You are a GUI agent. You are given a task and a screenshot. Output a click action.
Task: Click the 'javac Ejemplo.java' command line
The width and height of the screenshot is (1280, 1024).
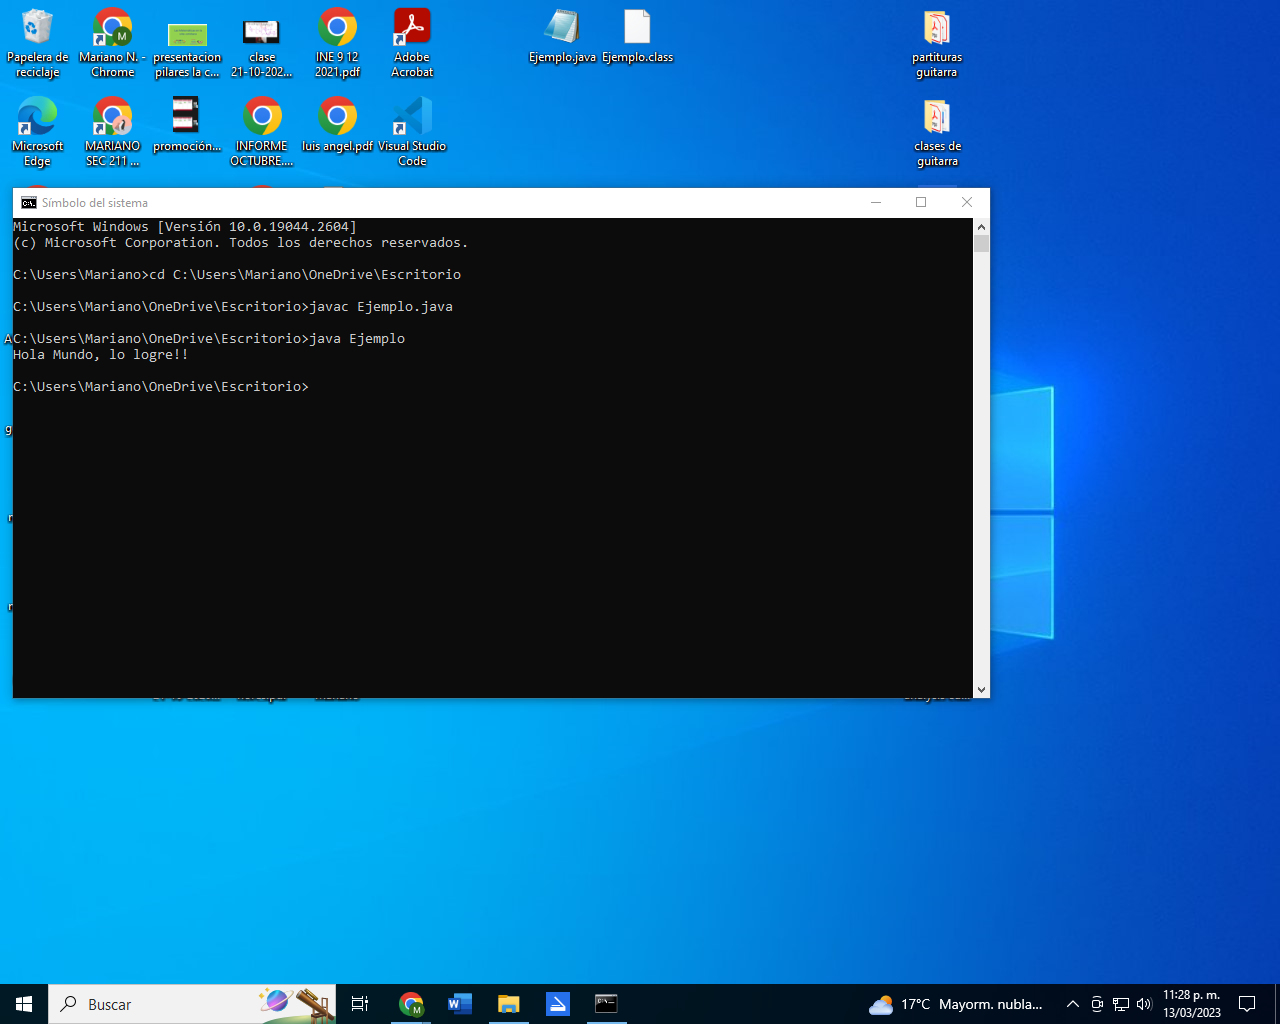[233, 307]
